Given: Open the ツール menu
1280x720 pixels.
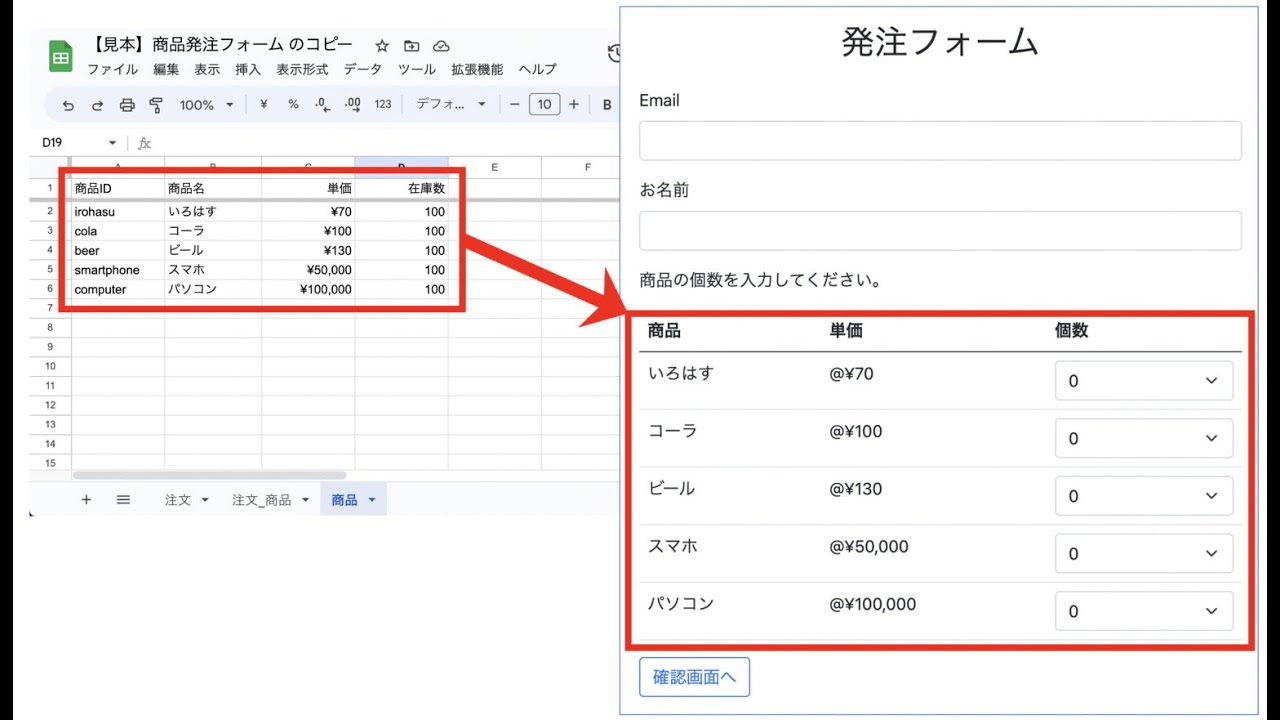Looking at the screenshot, I should (x=417, y=69).
